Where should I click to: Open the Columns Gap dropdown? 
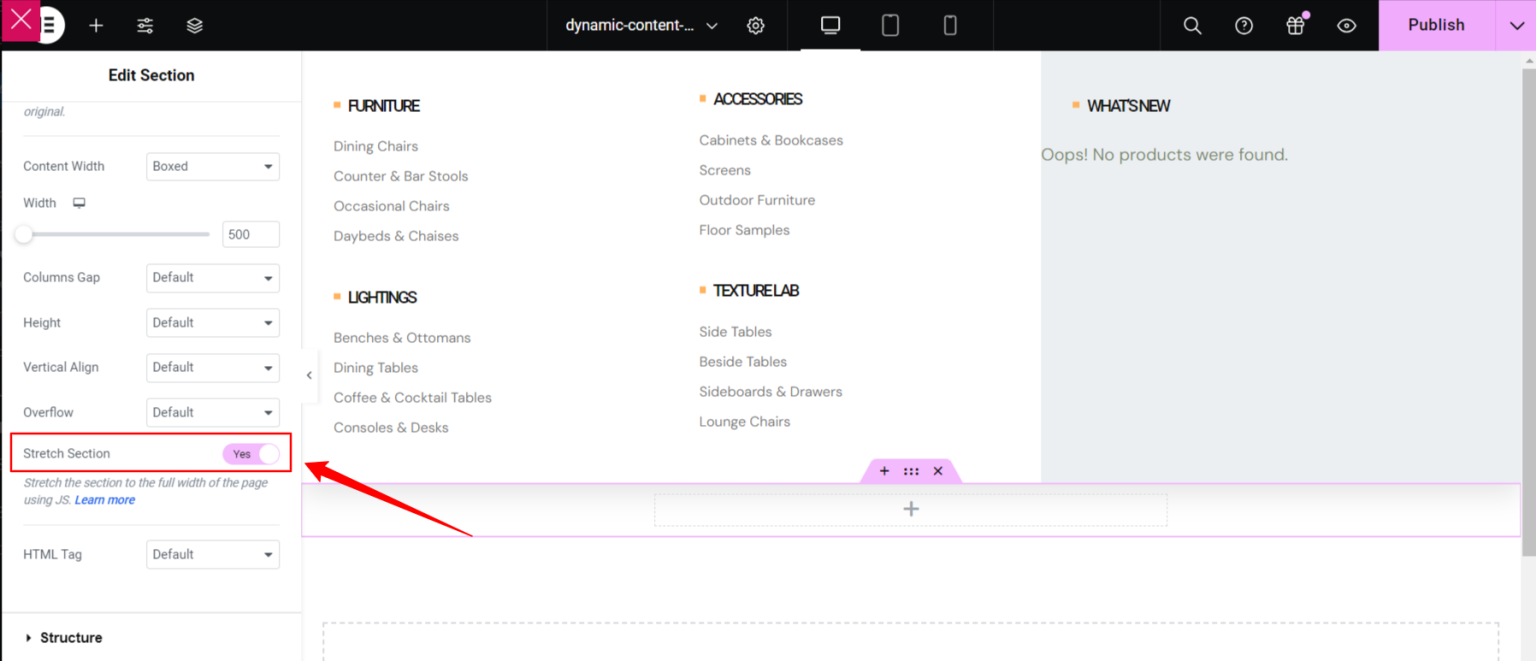point(212,277)
